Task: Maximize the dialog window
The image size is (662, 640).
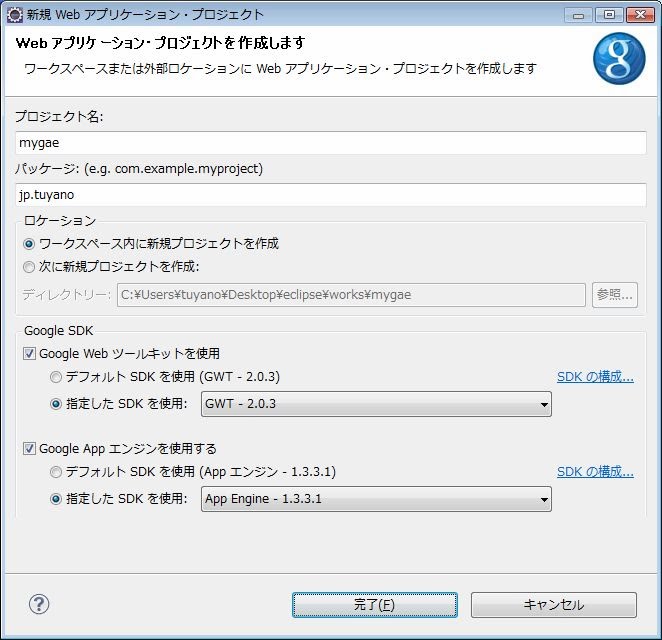Action: coord(608,15)
